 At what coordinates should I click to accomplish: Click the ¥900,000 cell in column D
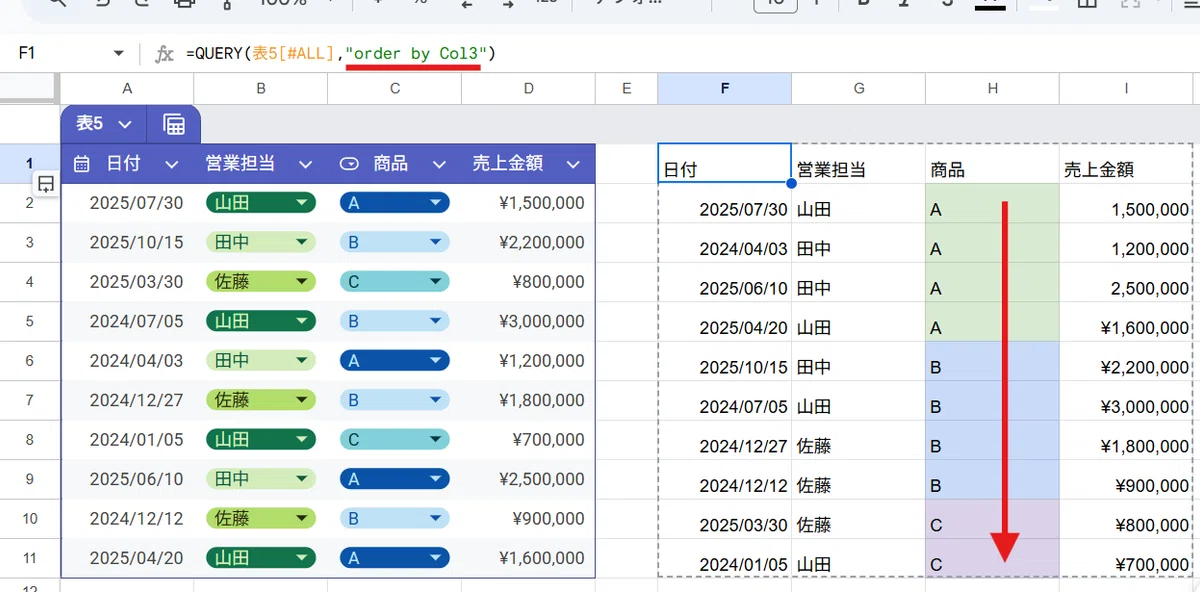pos(529,519)
